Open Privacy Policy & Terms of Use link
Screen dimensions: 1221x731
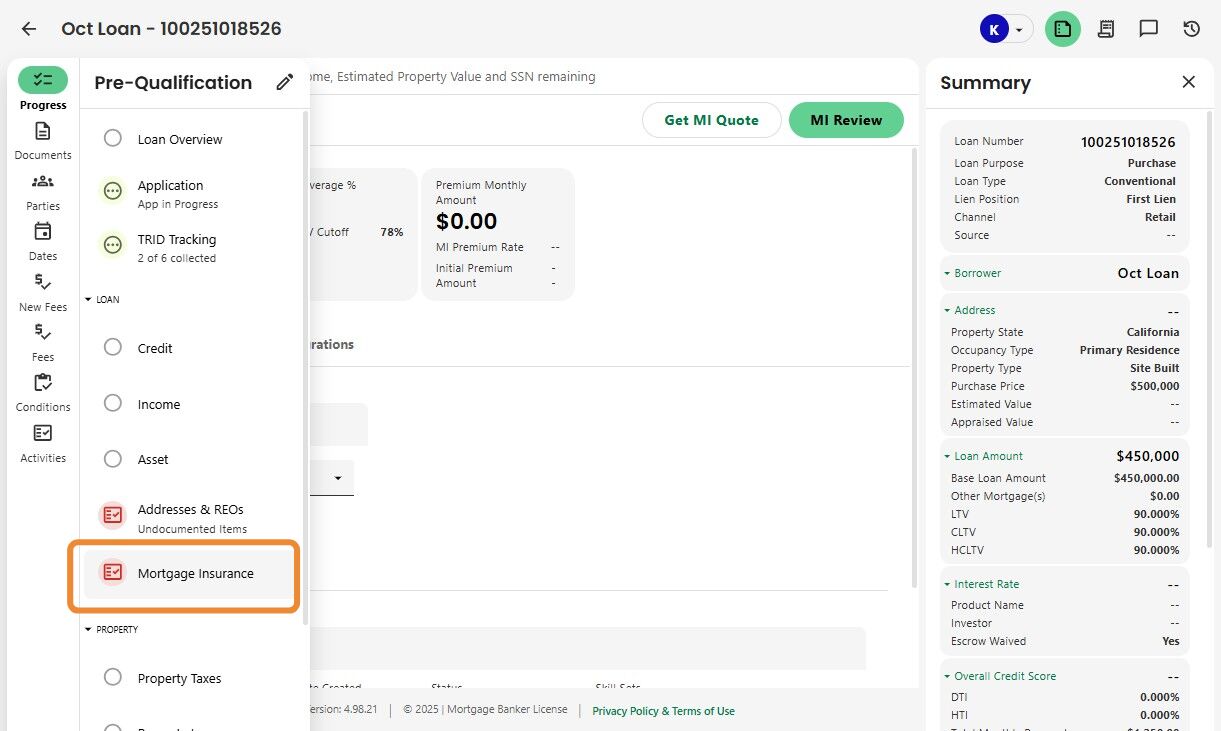(663, 711)
